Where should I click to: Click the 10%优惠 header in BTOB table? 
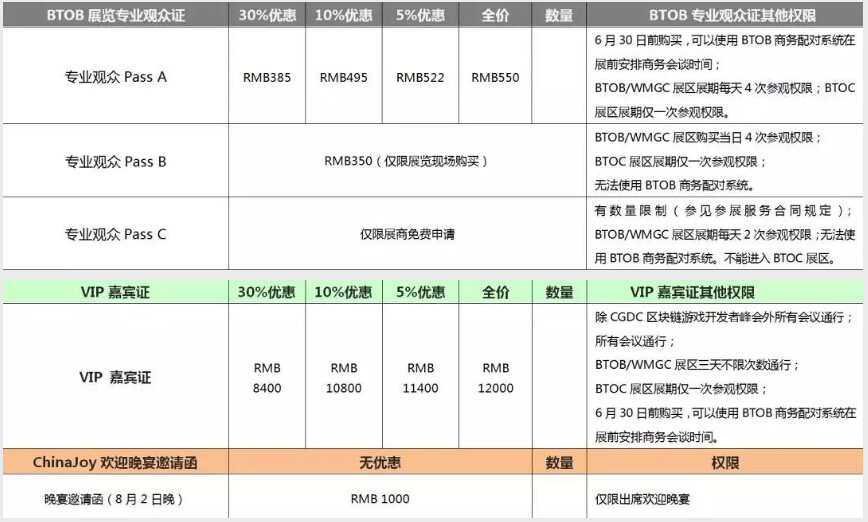(x=343, y=15)
